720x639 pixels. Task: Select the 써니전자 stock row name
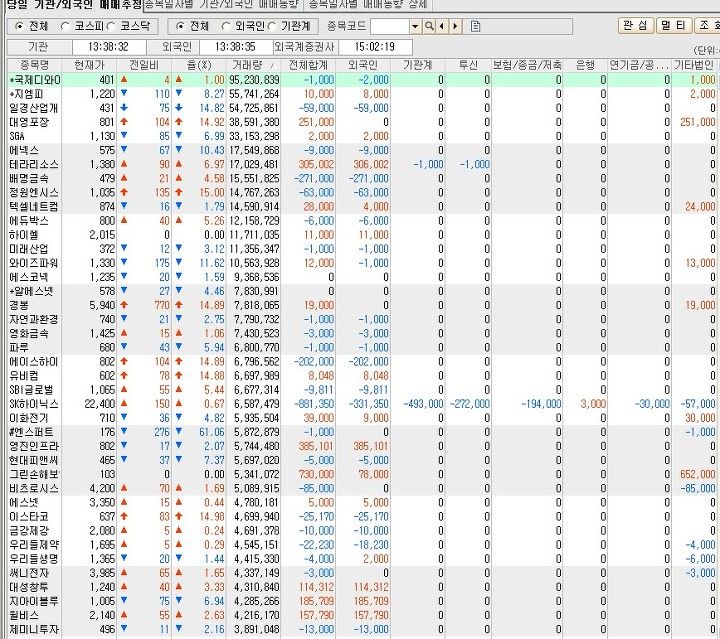point(29,573)
